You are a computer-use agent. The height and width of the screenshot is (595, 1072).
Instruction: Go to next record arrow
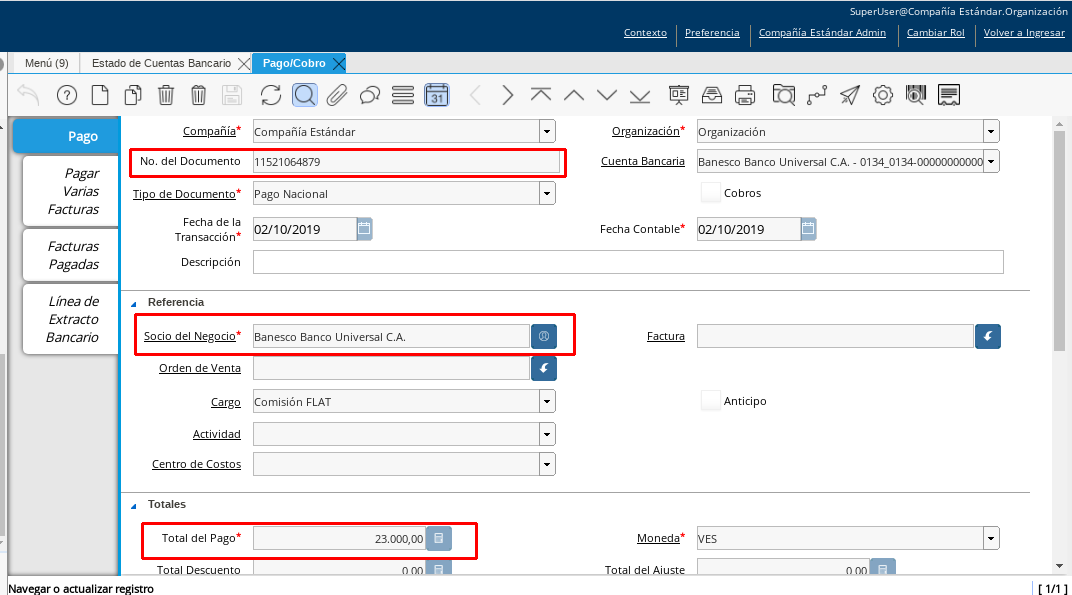pyautogui.click(x=507, y=95)
